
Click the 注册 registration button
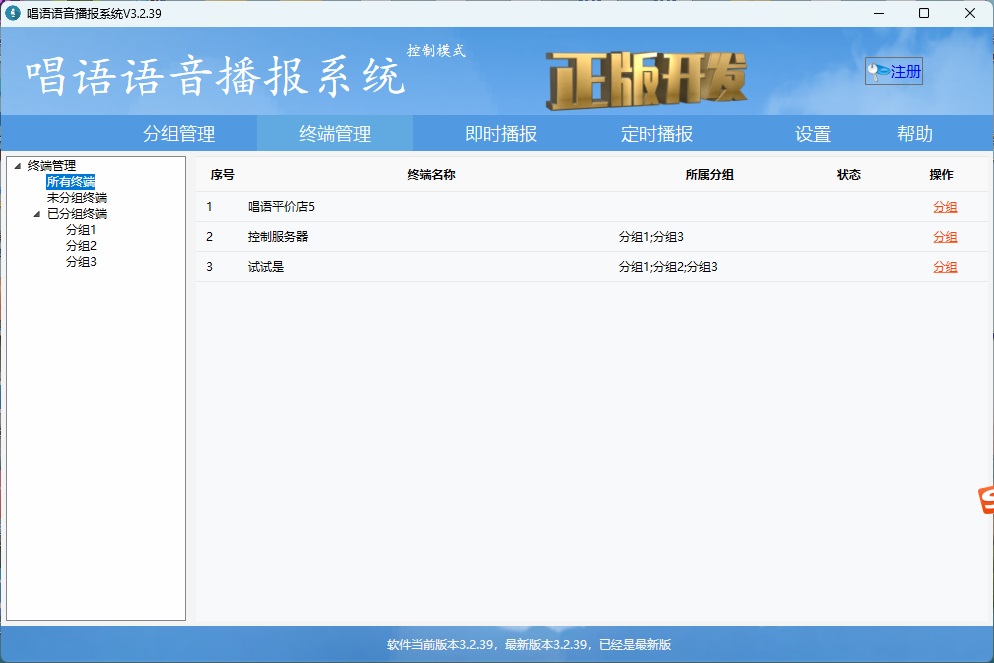coord(896,70)
